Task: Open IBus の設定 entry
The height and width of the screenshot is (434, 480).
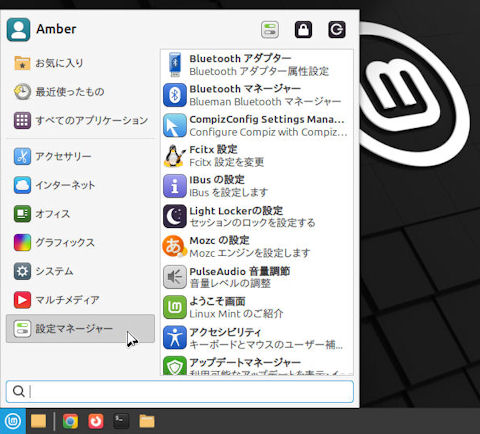Action: tap(257, 186)
